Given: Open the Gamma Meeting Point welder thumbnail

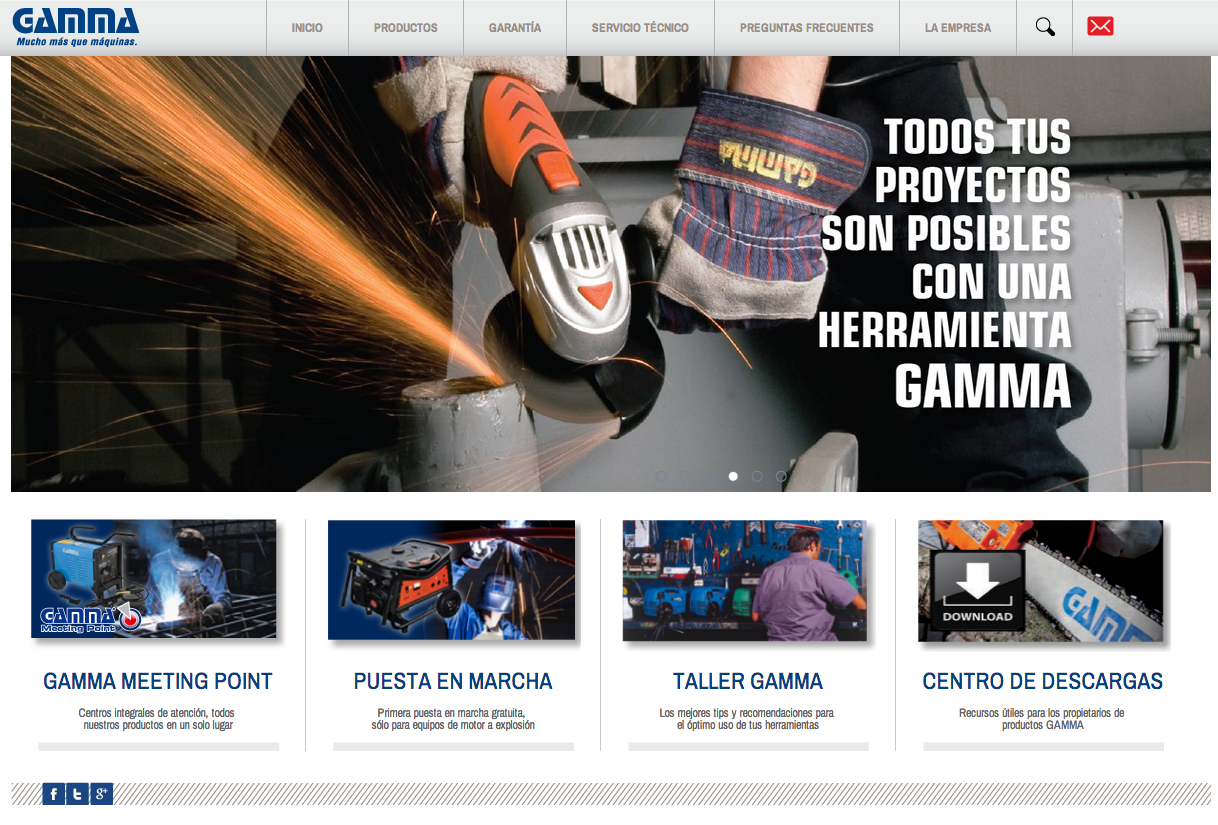Looking at the screenshot, I should click(154, 579).
